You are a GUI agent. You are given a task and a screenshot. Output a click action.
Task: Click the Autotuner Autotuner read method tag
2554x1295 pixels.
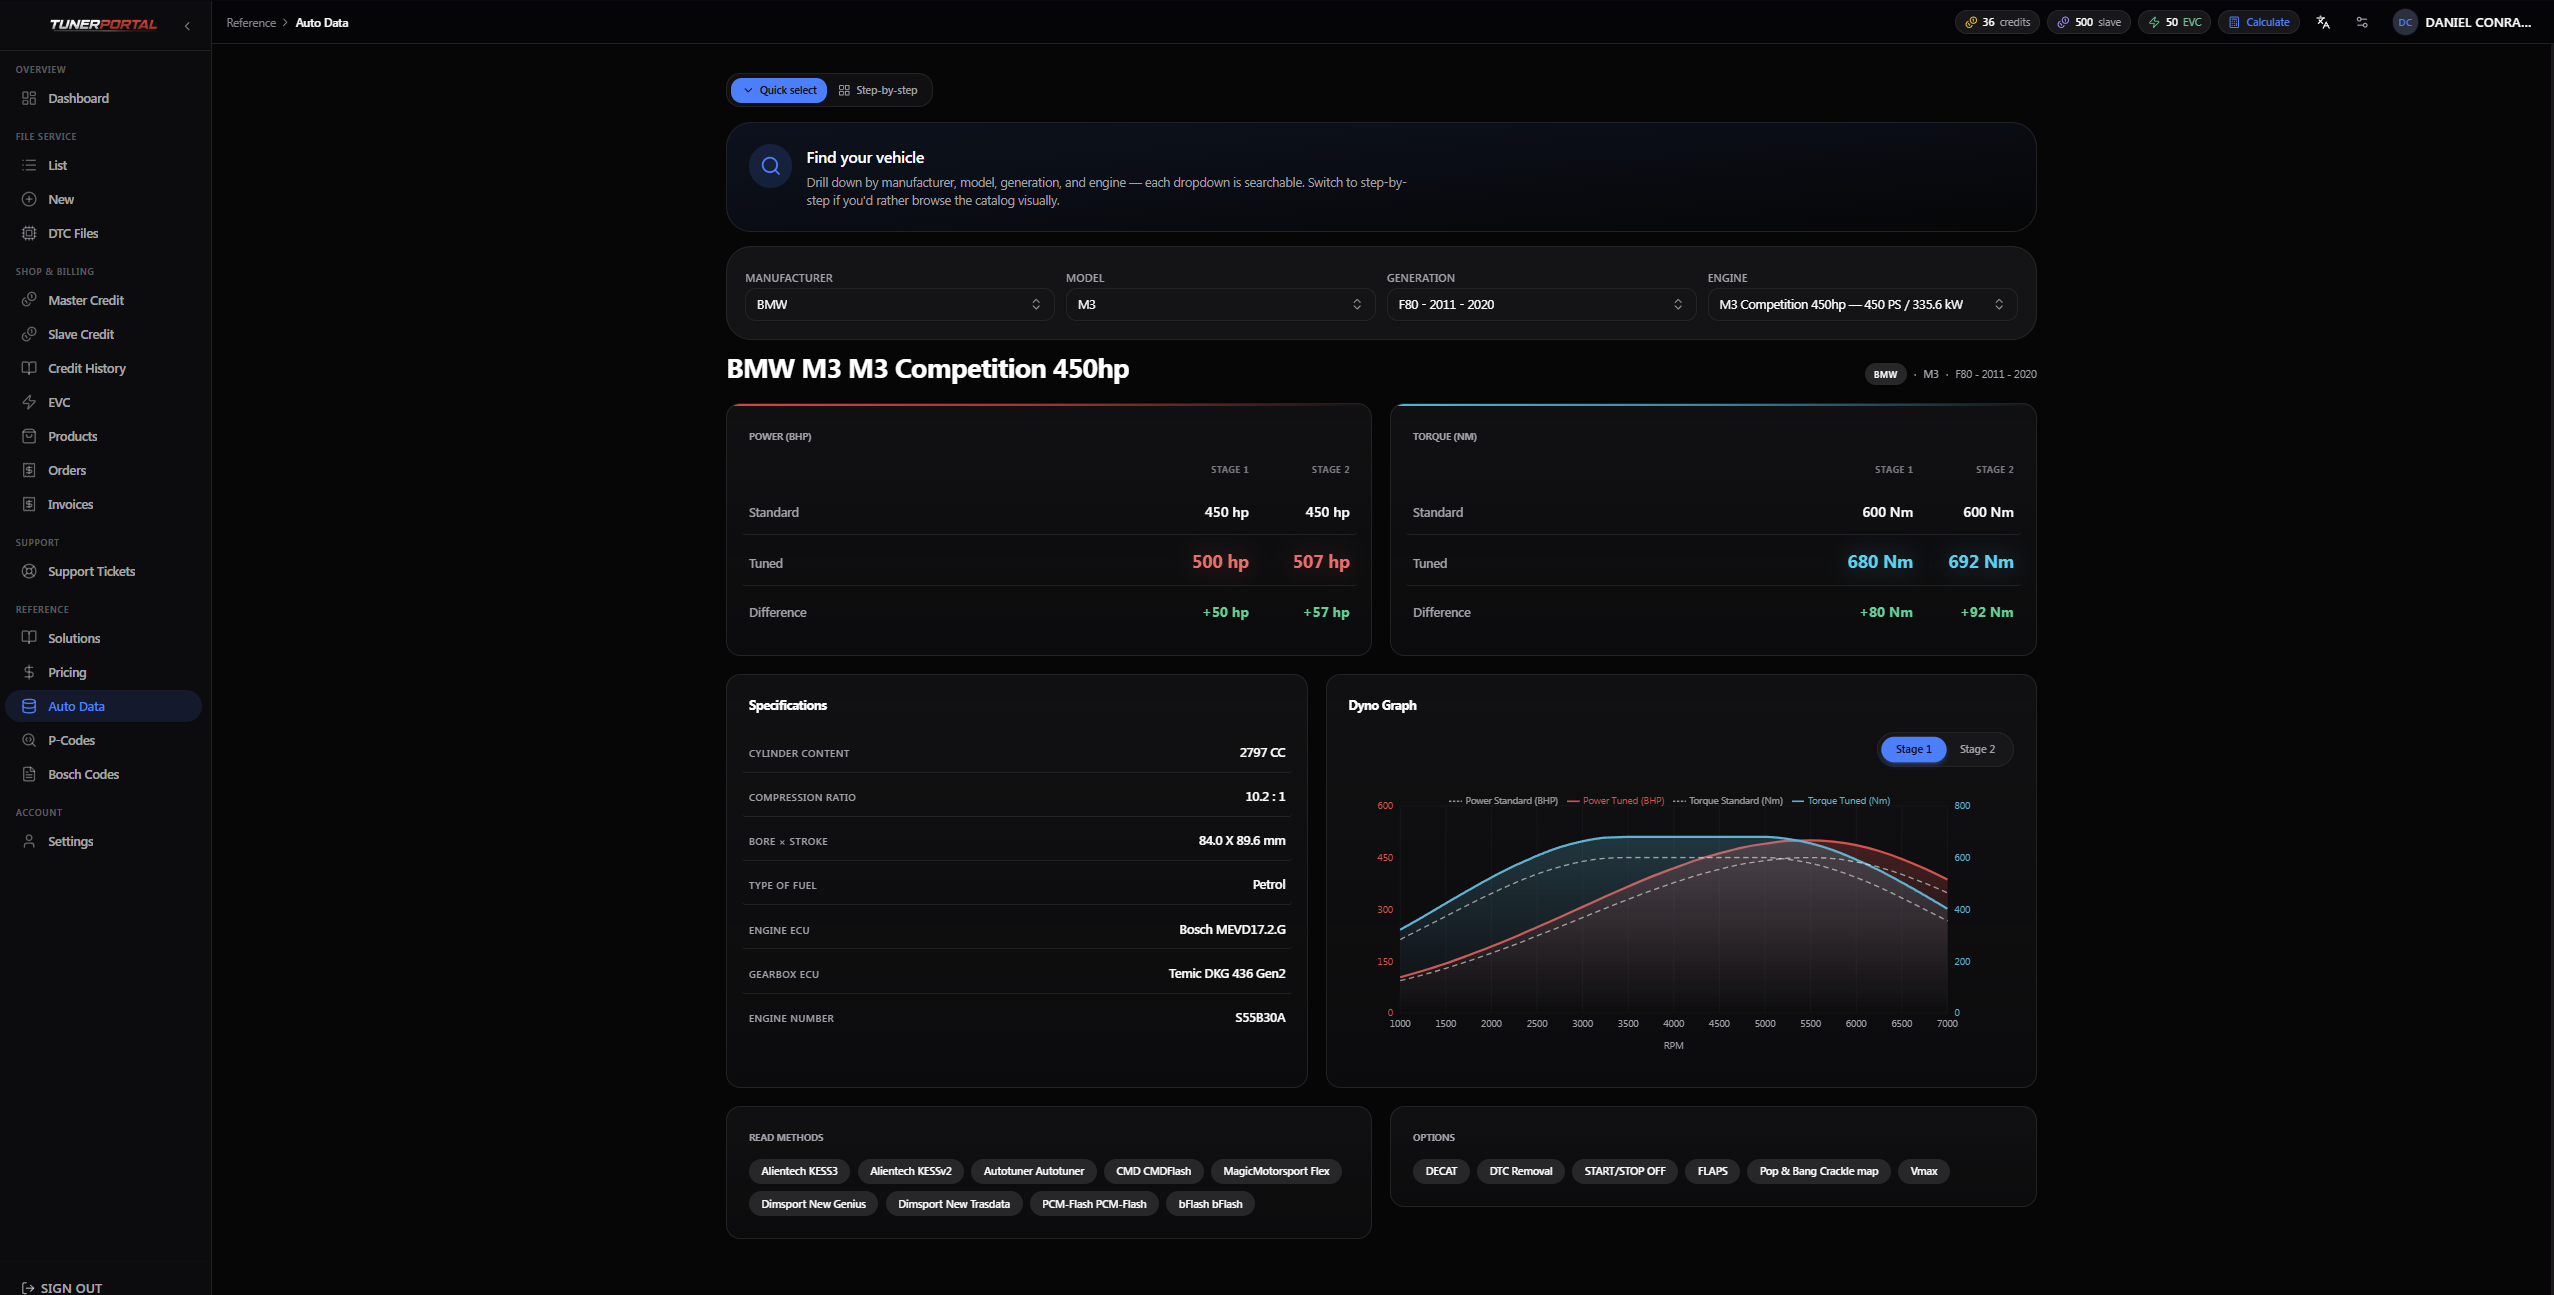click(1034, 1171)
